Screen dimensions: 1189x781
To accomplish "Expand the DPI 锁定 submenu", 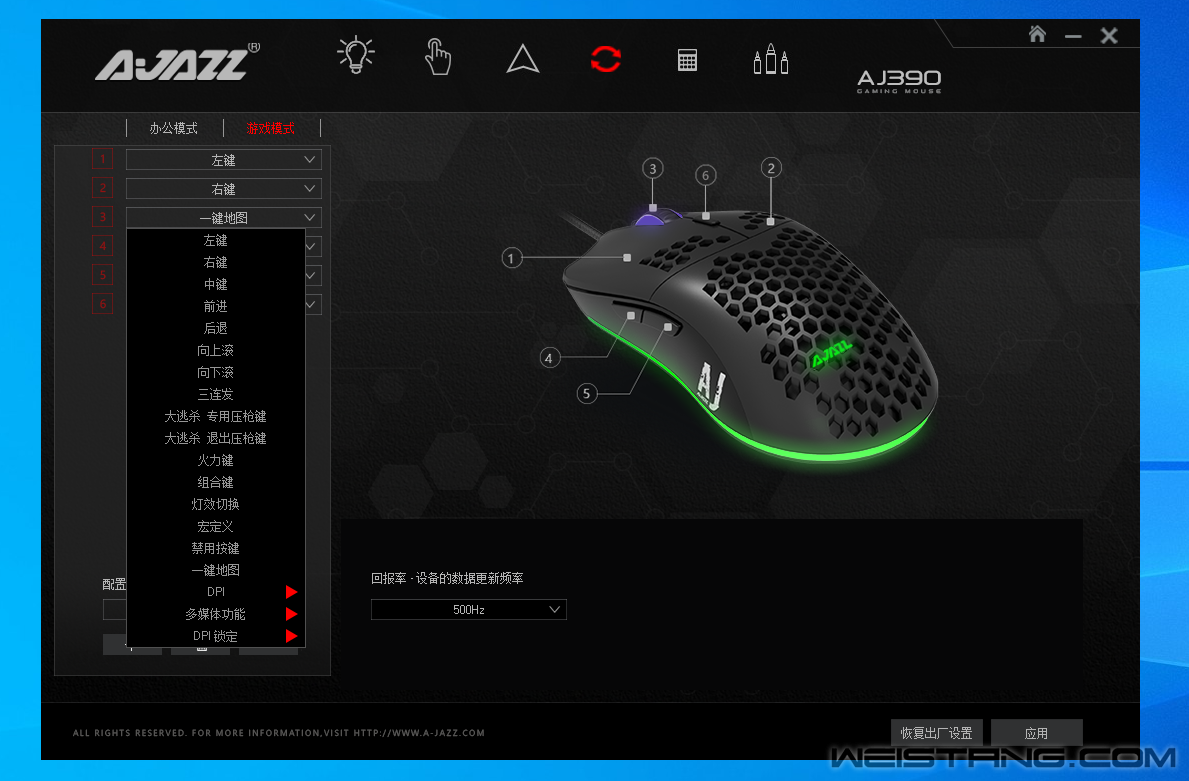I will 215,635.
